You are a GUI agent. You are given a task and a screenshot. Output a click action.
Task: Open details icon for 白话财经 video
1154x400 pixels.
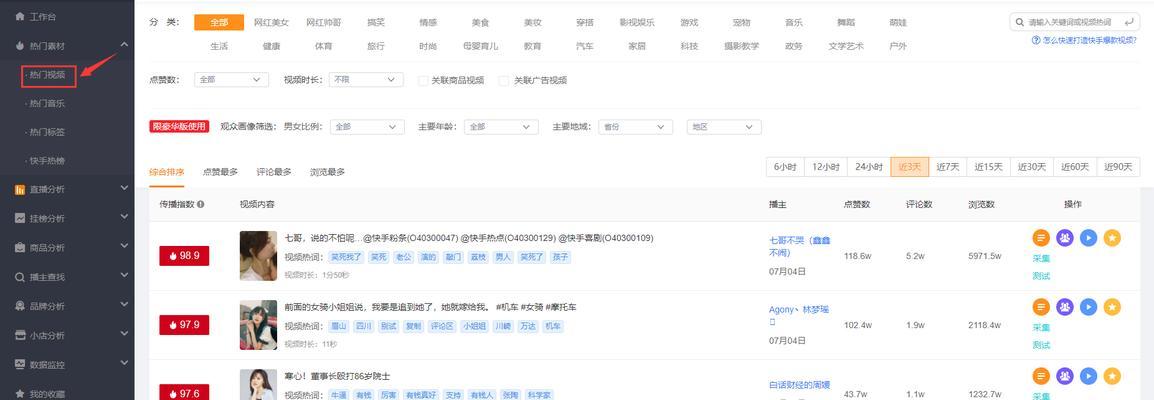click(x=1041, y=376)
